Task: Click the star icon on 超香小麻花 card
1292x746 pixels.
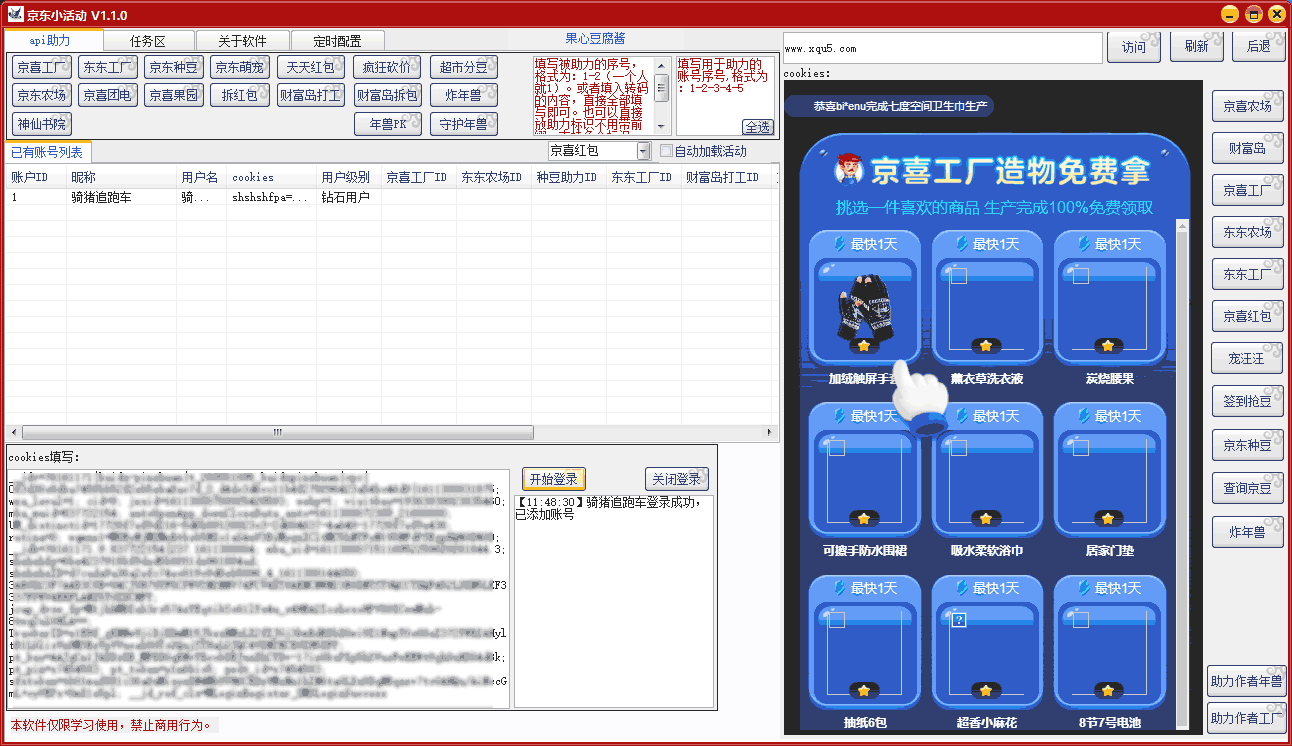Action: [985, 690]
